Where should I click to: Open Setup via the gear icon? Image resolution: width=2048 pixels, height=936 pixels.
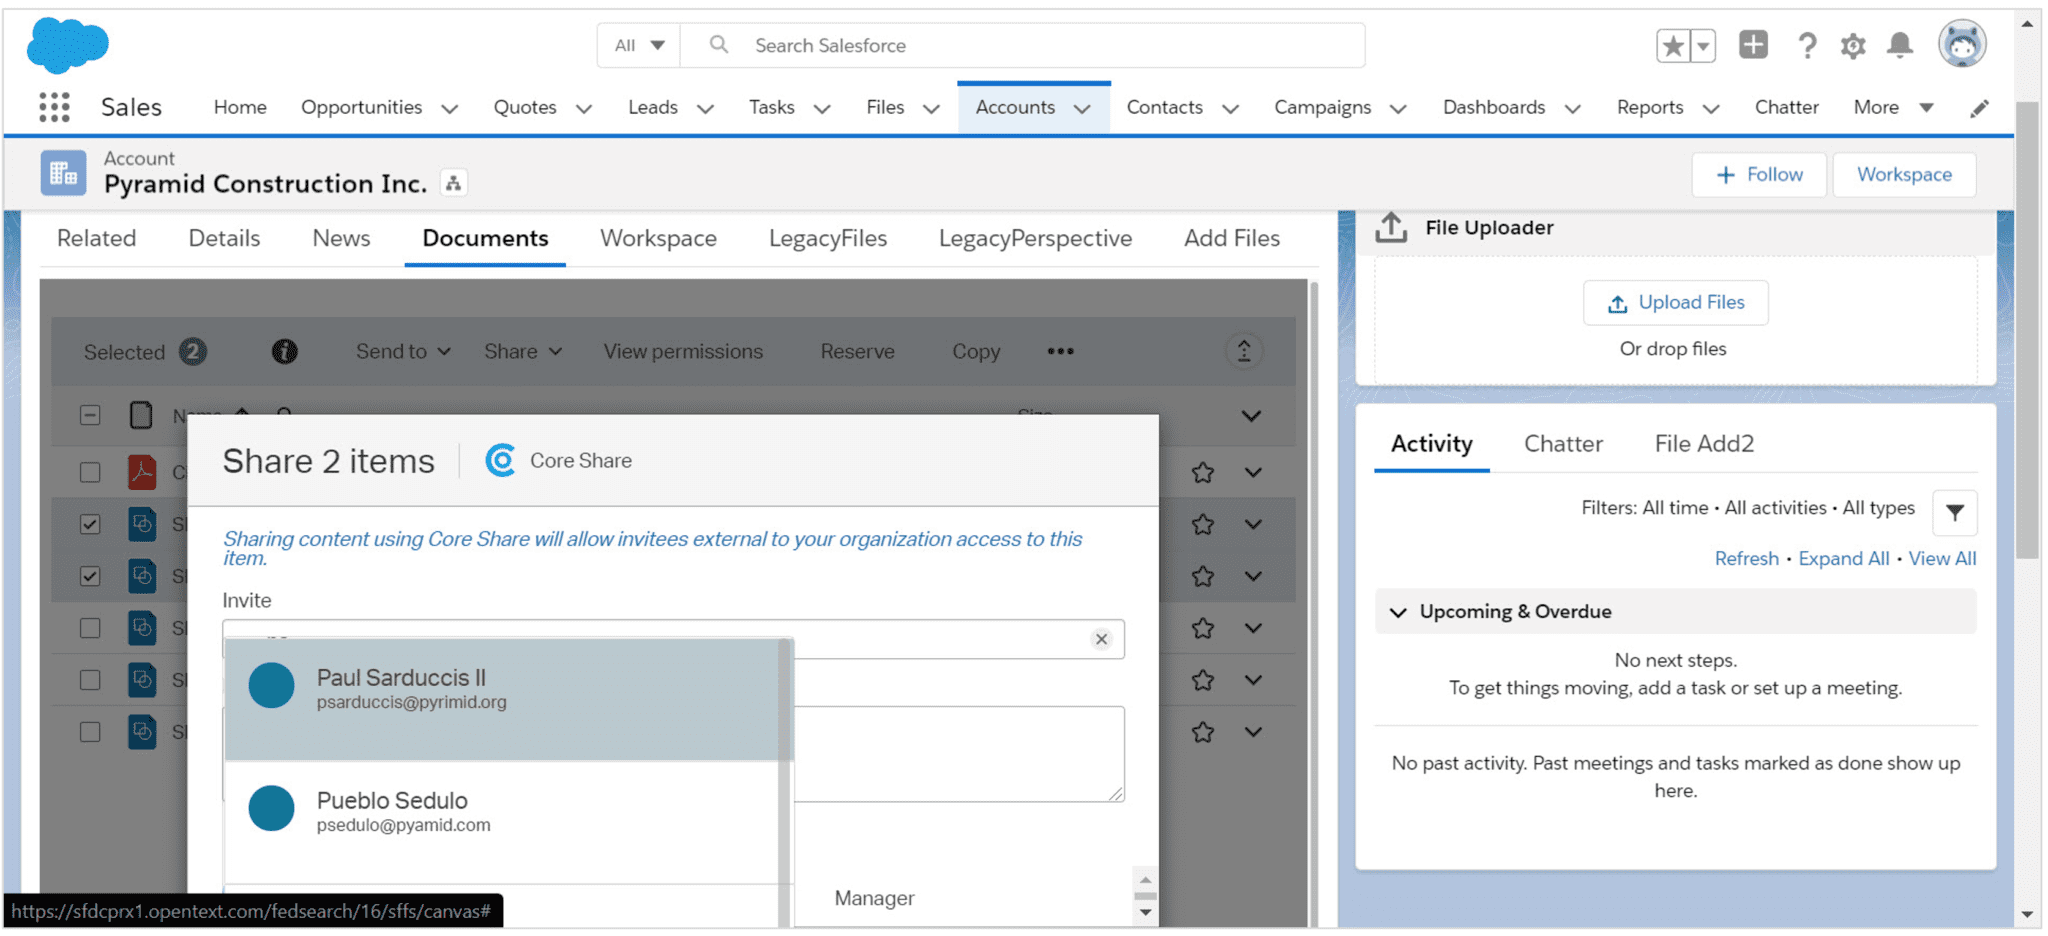(1853, 45)
